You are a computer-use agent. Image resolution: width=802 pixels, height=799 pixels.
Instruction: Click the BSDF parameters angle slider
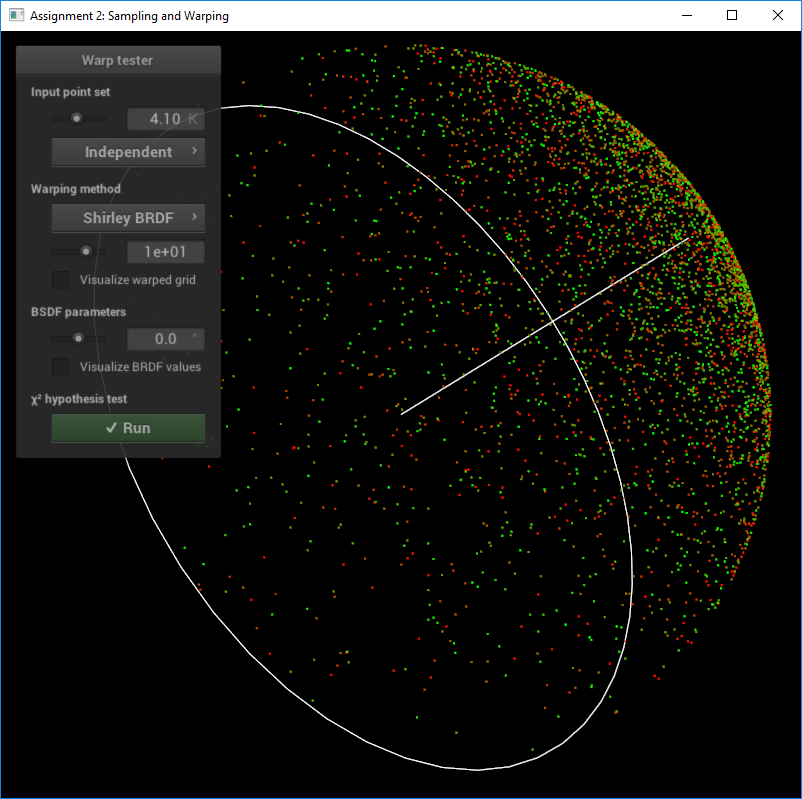coord(78,339)
